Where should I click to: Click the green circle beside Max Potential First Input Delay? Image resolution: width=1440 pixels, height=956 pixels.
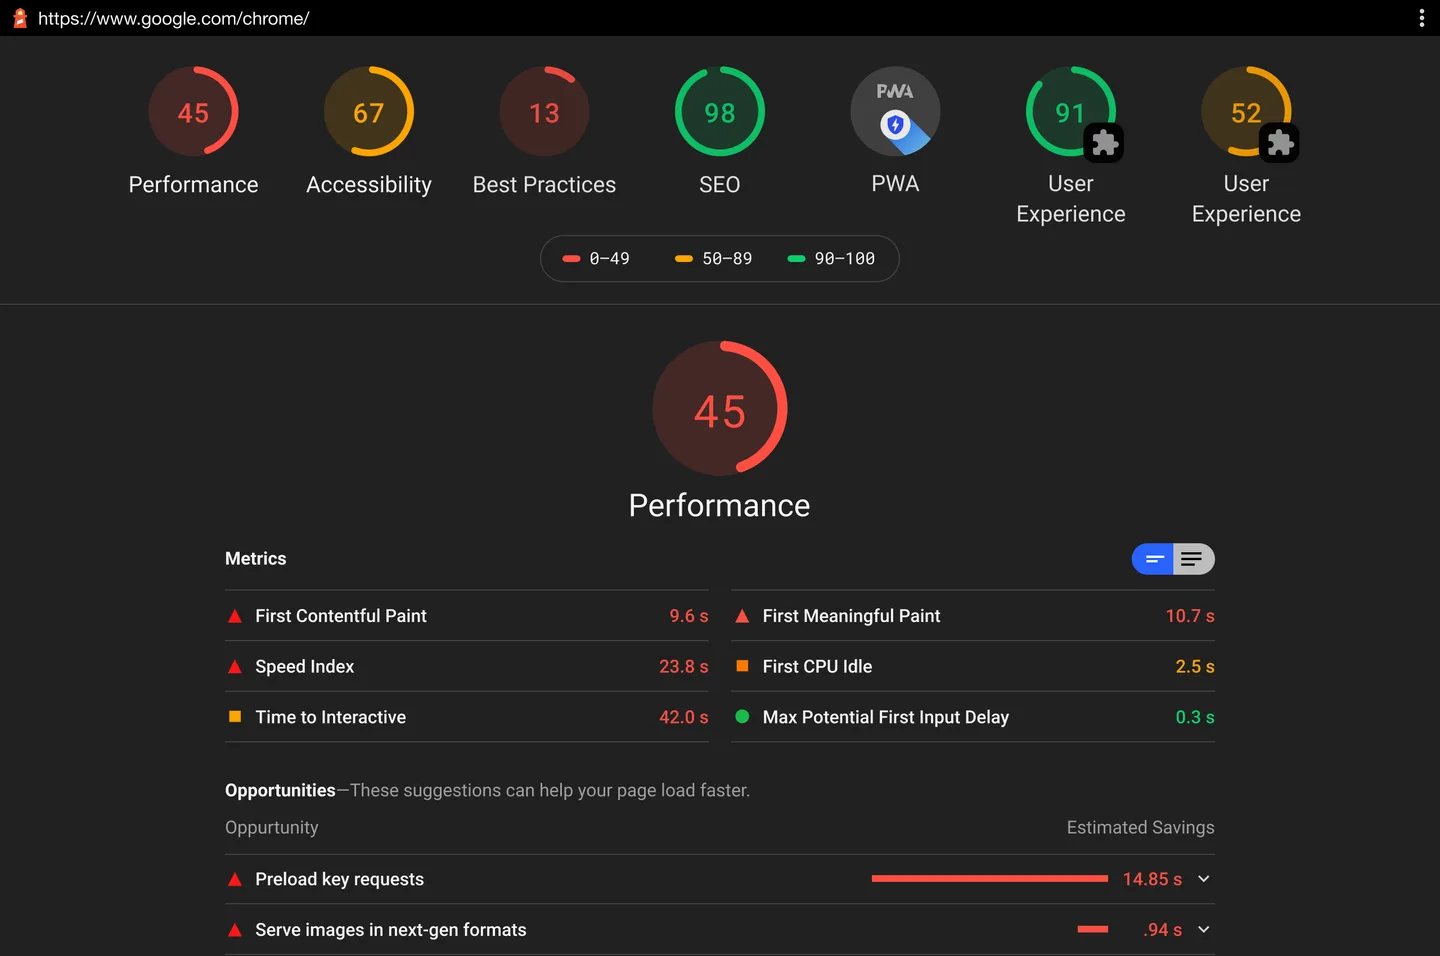pos(742,716)
